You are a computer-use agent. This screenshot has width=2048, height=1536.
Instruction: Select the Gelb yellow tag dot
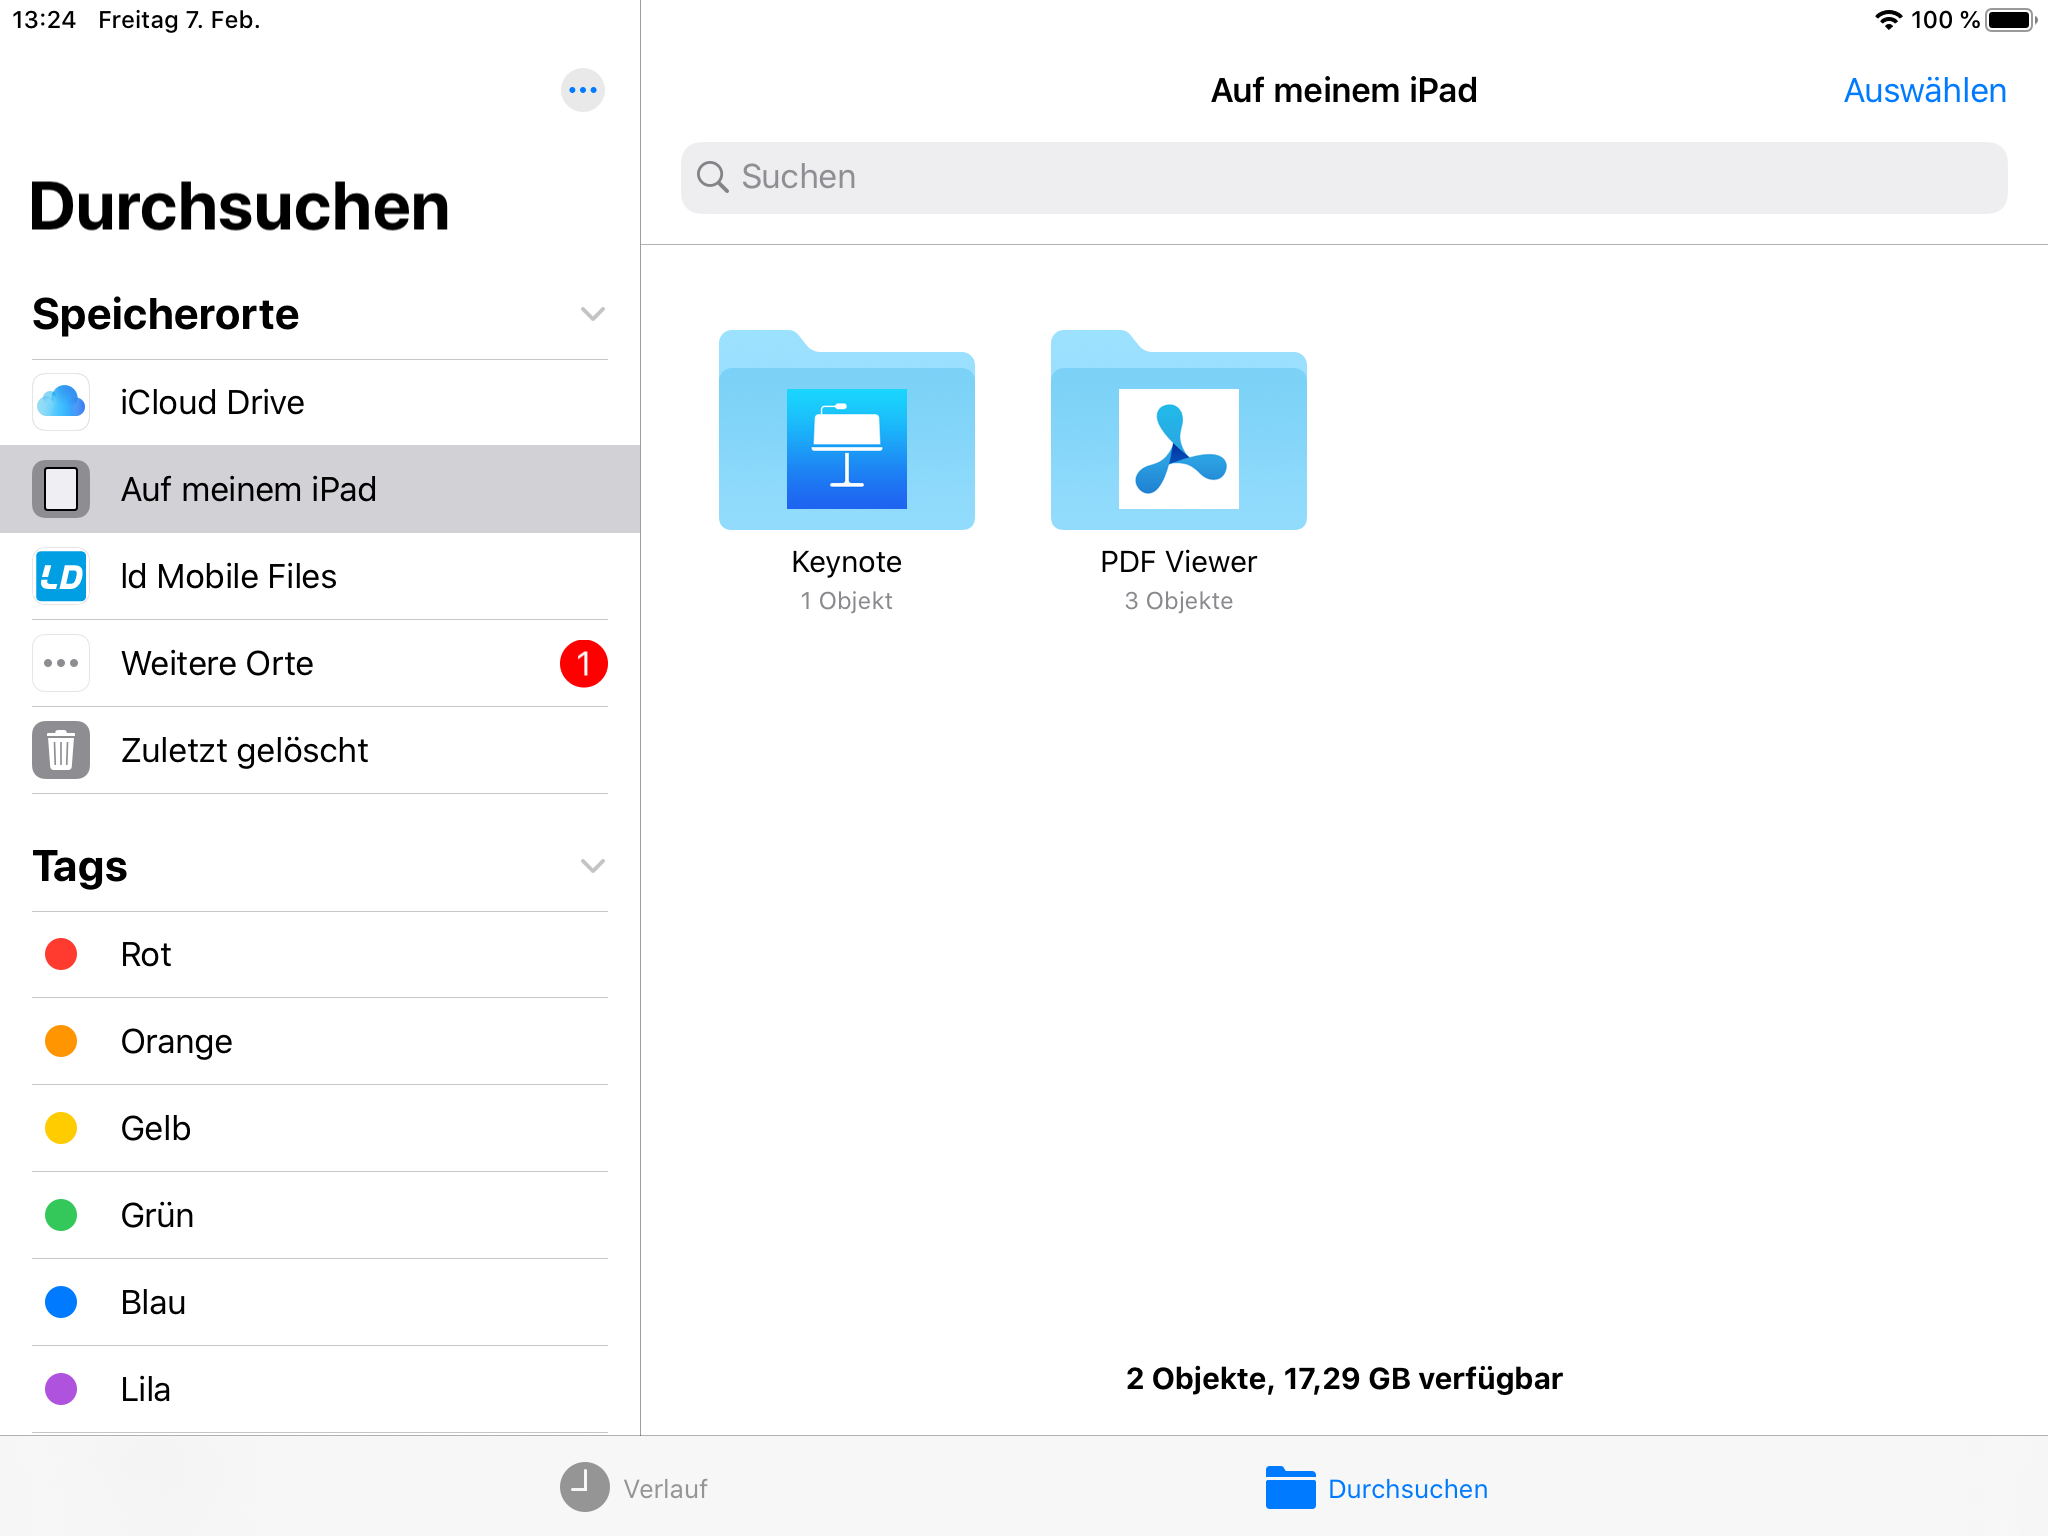click(61, 1128)
